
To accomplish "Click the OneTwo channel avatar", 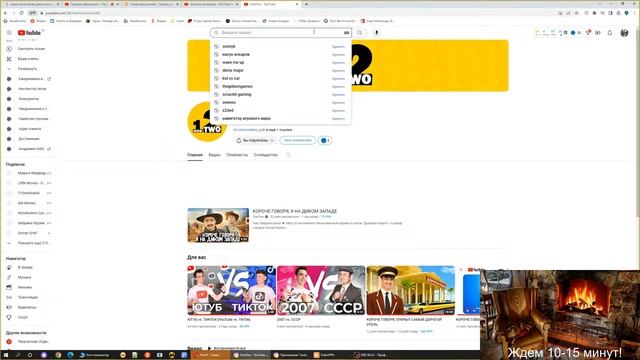I will pos(207,122).
